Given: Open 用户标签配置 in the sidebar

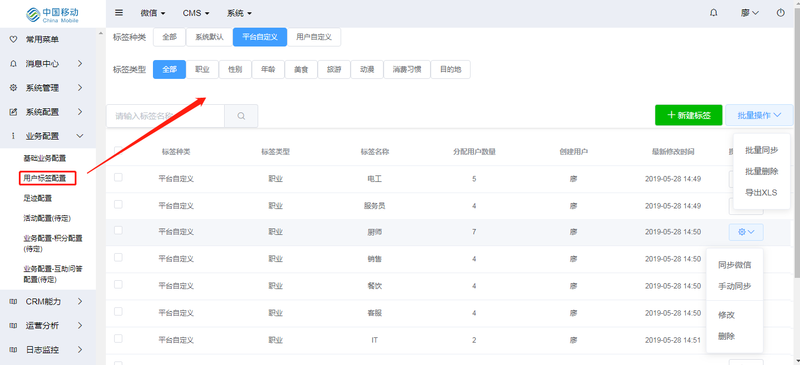Looking at the screenshot, I should click(x=45, y=178).
